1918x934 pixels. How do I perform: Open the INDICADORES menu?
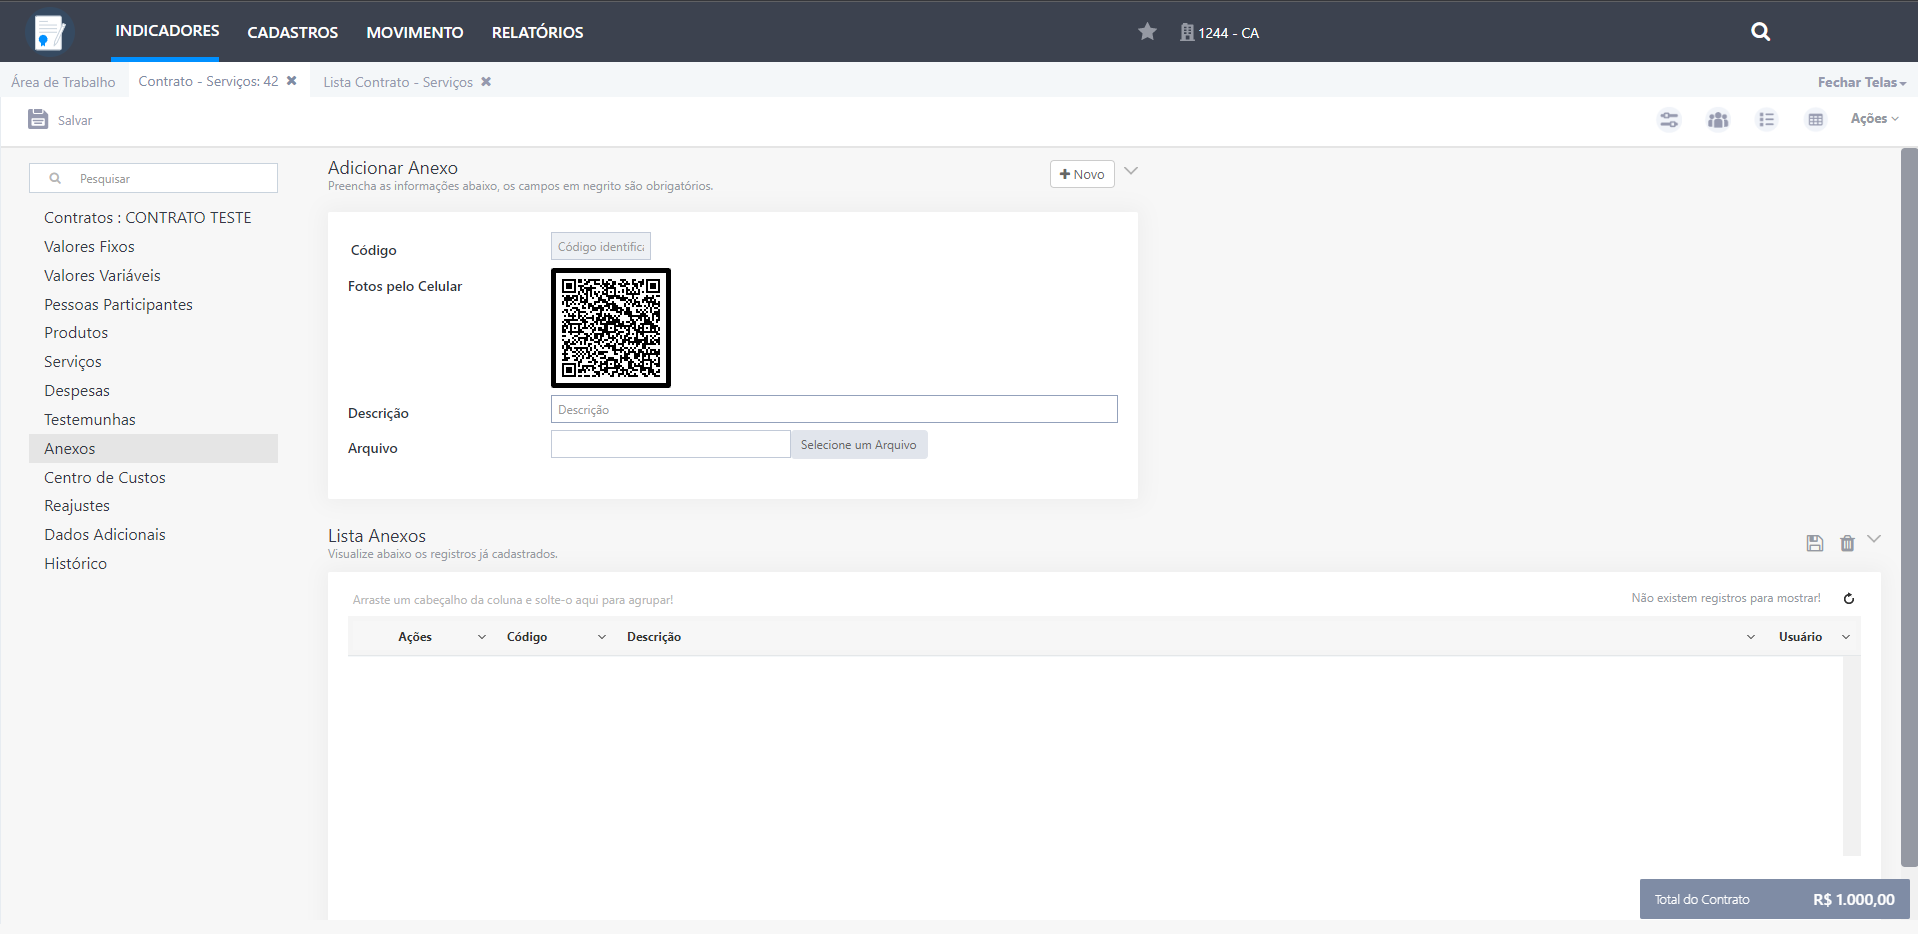click(167, 31)
